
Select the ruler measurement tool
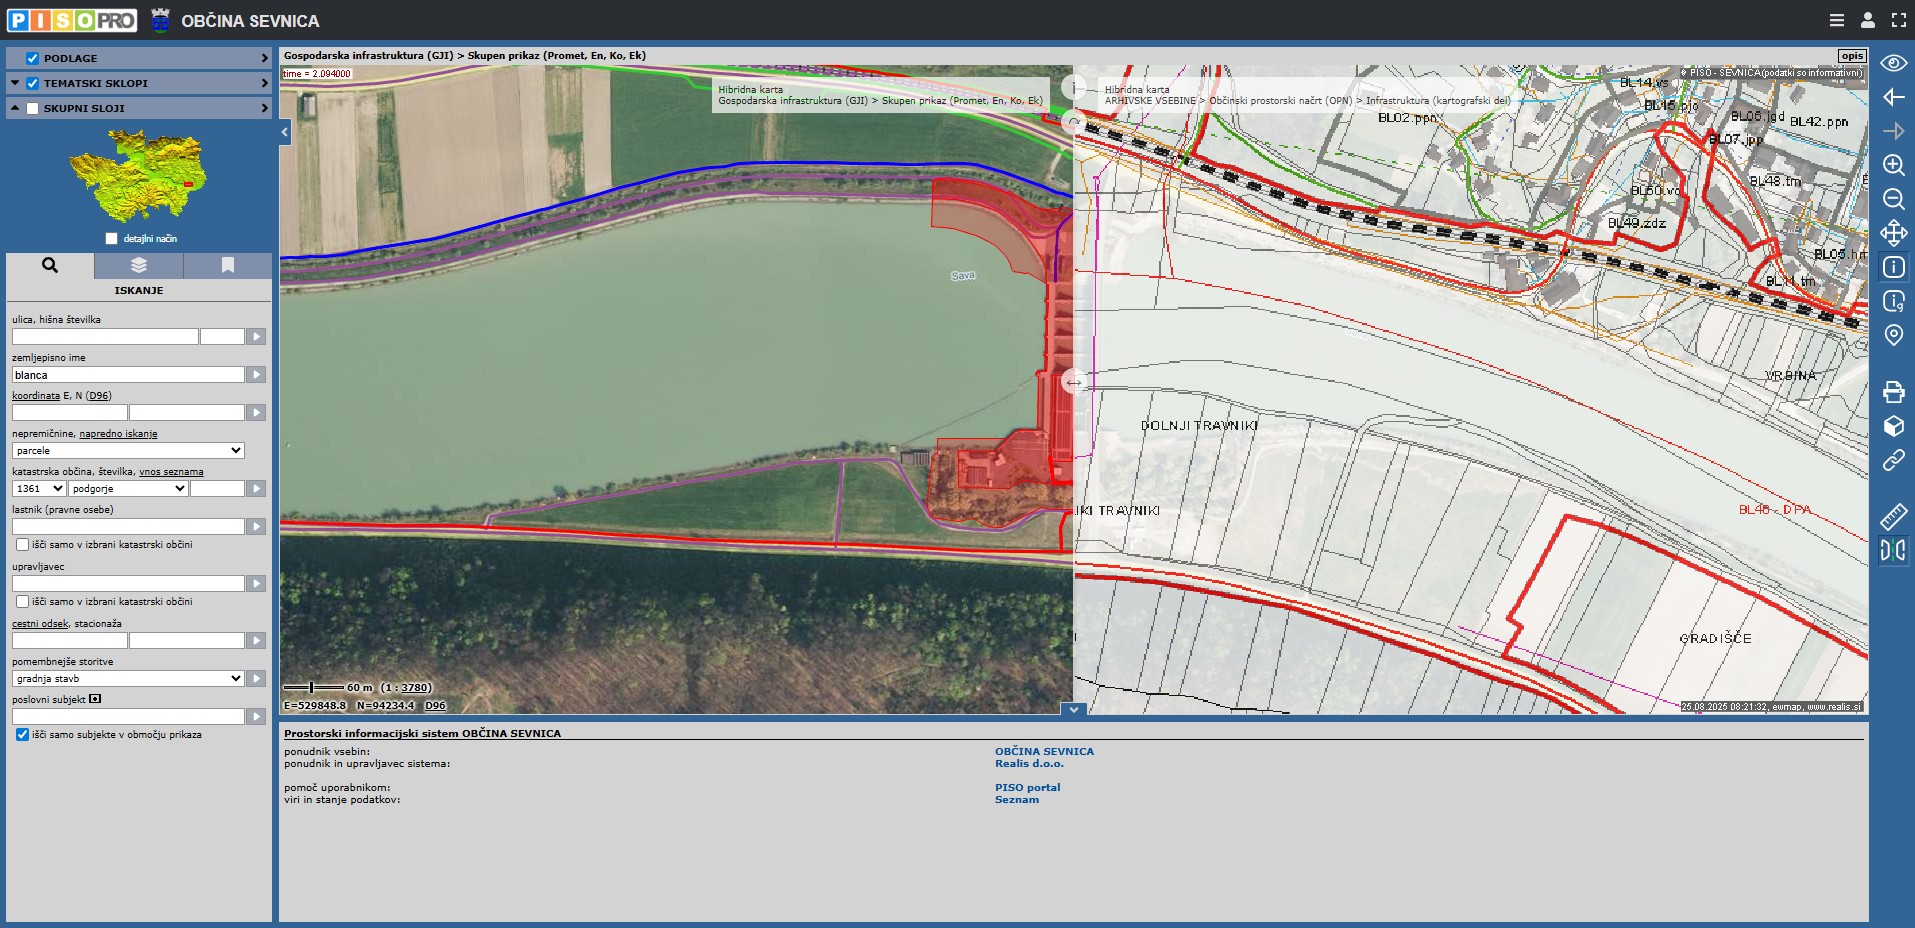[x=1893, y=516]
